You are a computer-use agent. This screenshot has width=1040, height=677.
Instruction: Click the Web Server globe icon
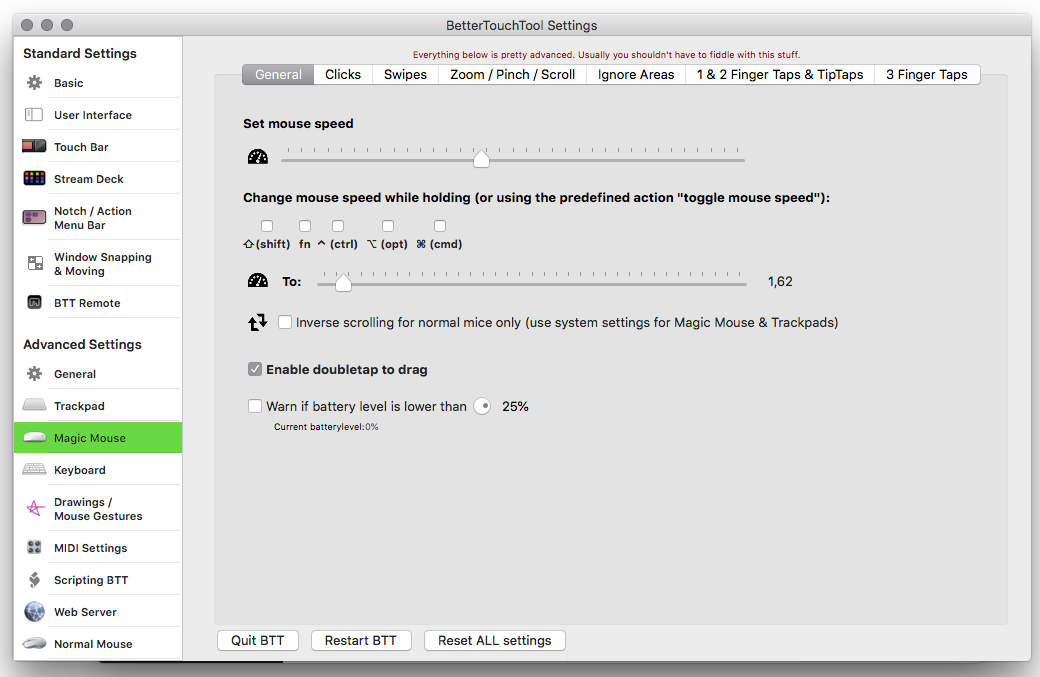pyautogui.click(x=34, y=611)
